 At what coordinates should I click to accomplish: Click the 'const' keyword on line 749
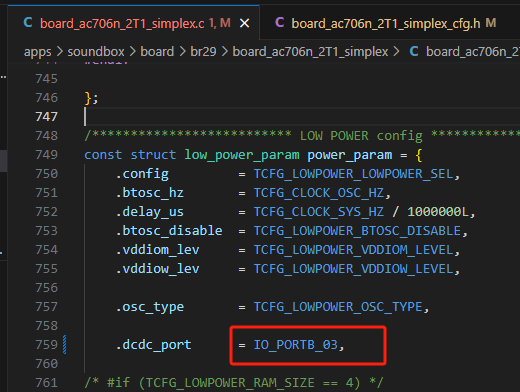pyautogui.click(x=103, y=155)
